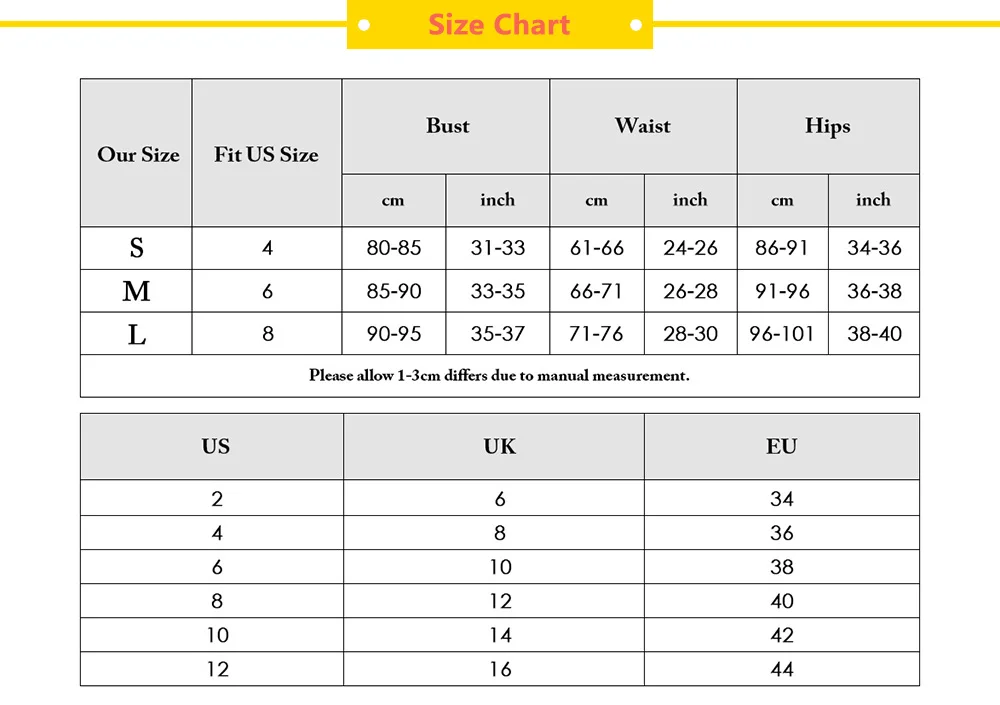Select the L size row label

(x=137, y=334)
